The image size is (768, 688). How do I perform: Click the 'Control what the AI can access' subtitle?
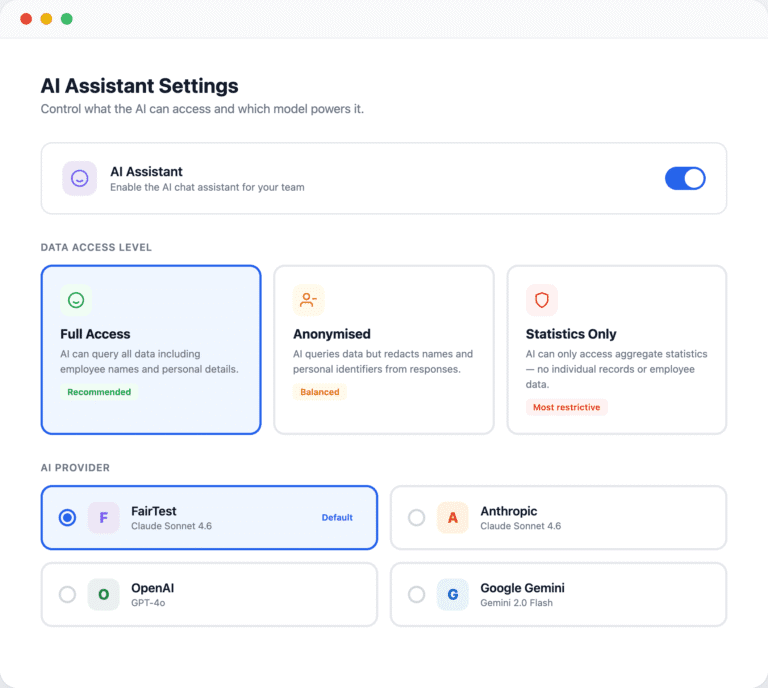click(202, 109)
